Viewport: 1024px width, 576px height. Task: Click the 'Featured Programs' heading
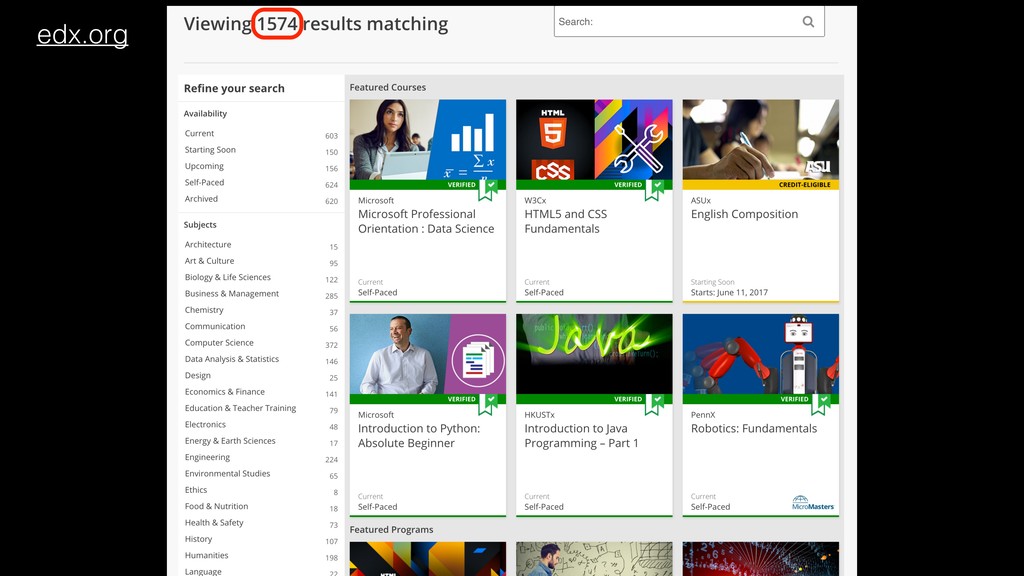391,530
